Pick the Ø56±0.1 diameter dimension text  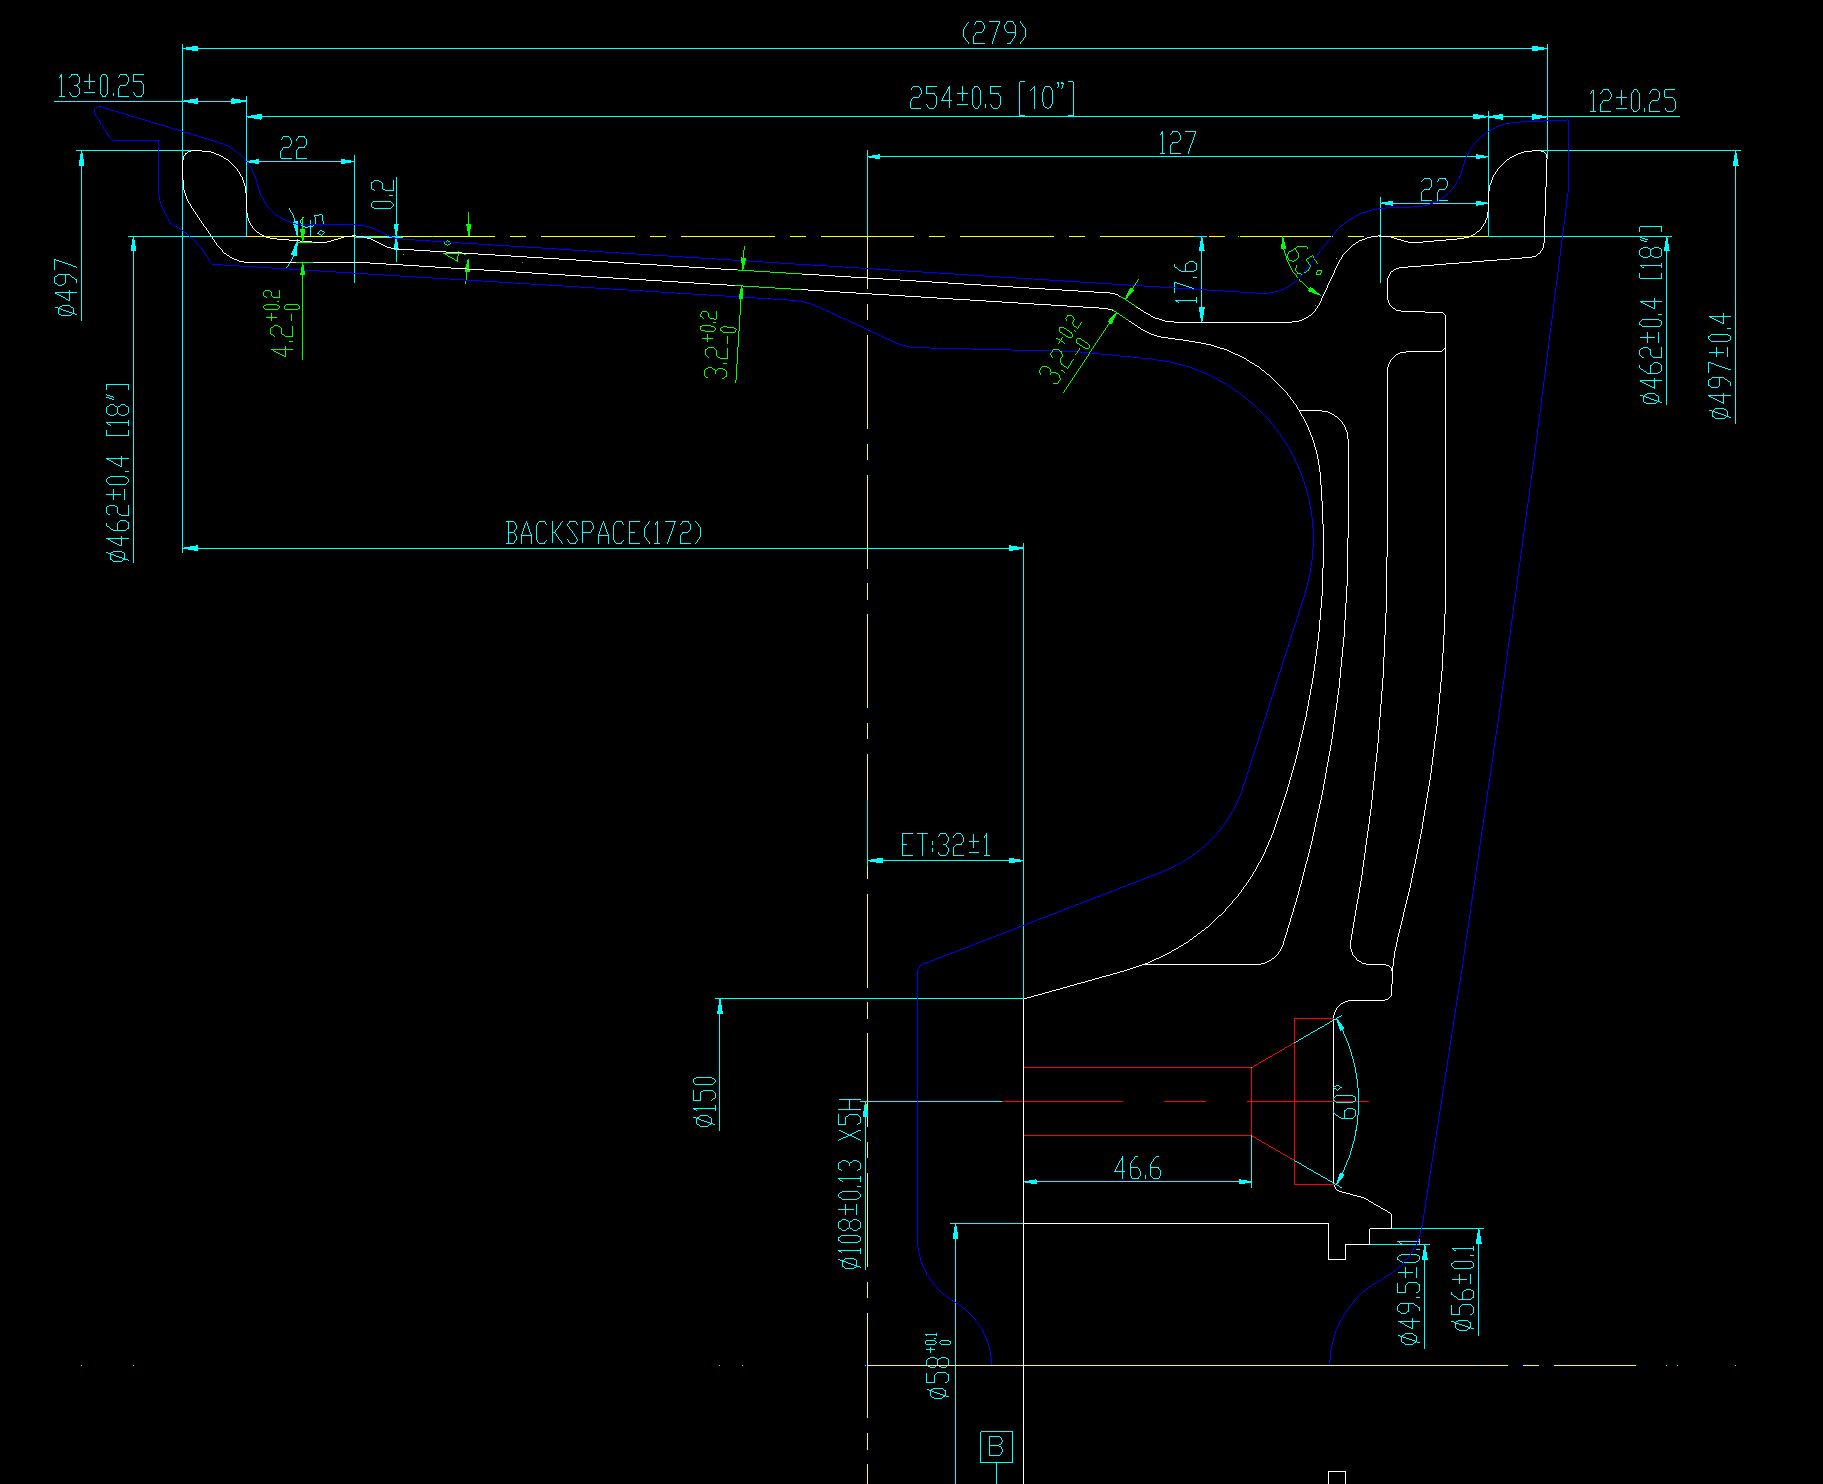[1463, 1288]
